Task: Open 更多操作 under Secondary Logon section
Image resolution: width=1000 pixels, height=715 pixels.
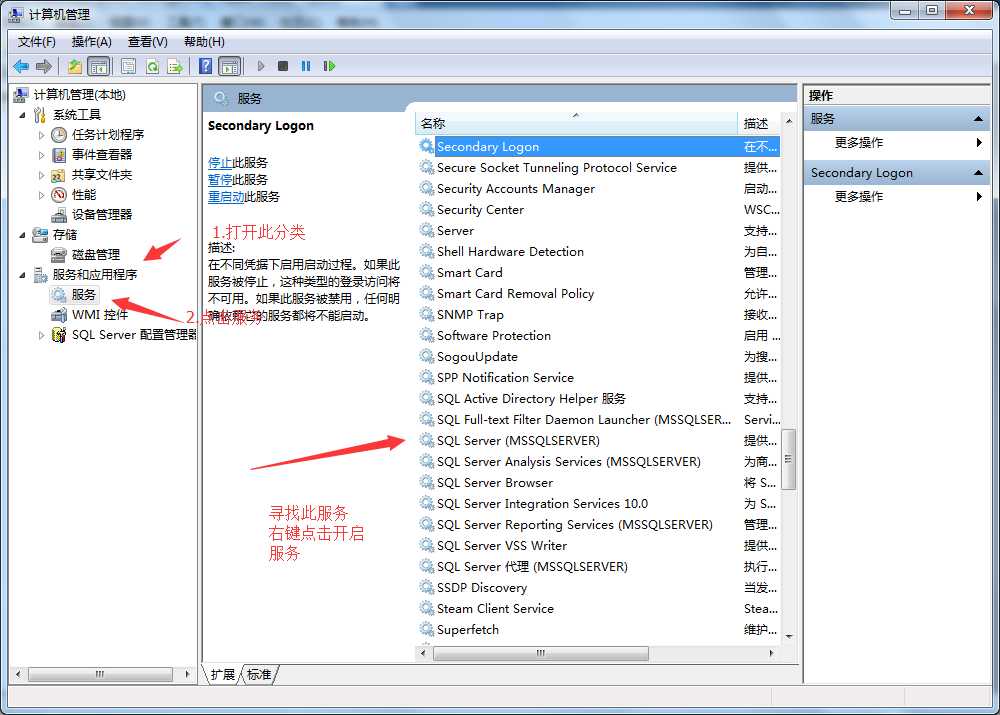Action: click(859, 197)
